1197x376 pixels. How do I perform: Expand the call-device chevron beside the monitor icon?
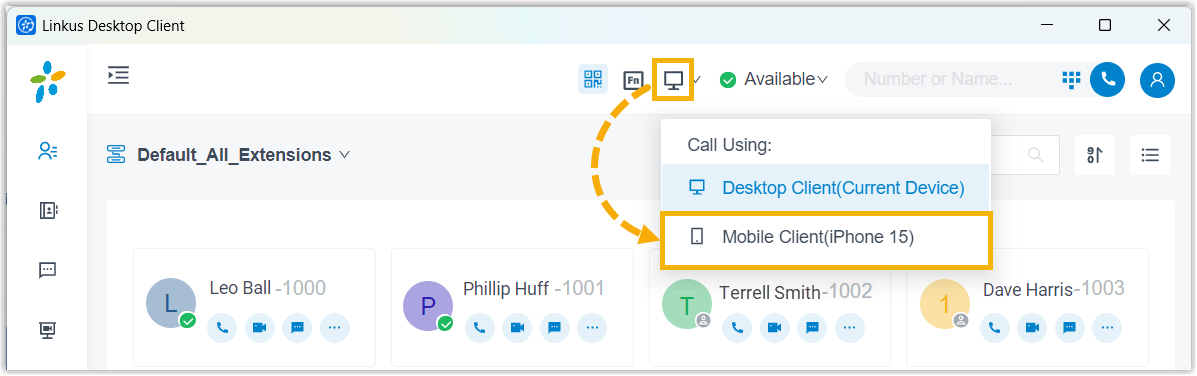click(x=697, y=79)
